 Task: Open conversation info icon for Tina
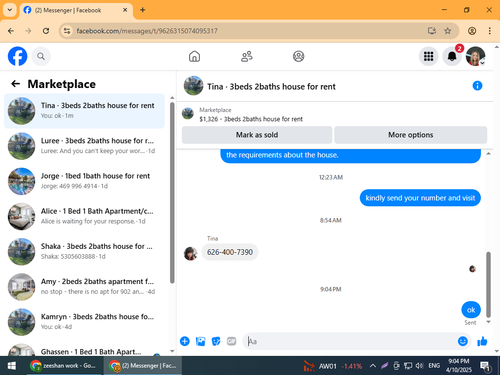477,86
